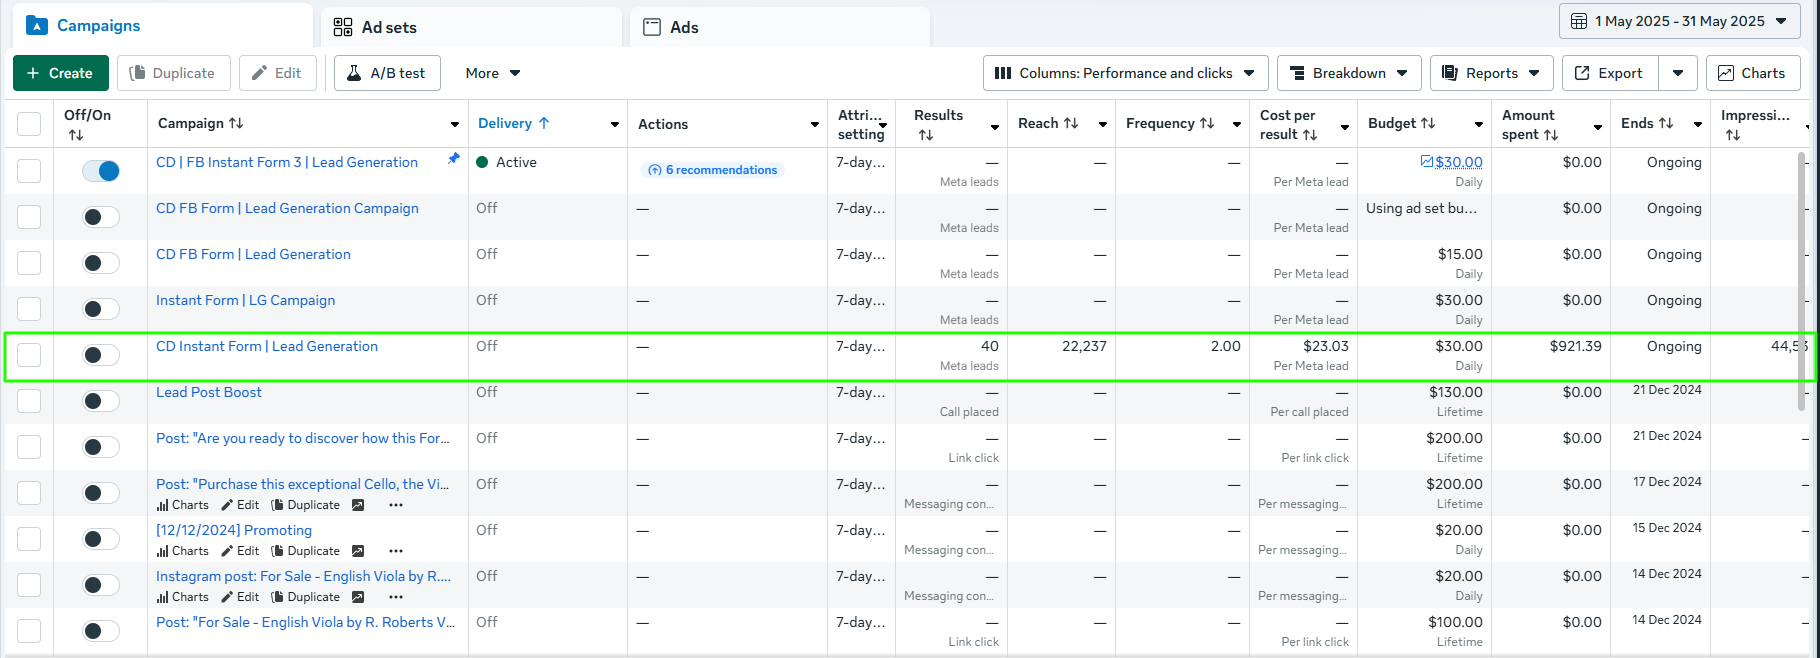Duplicate the 'Instagram post: For Sale' campaign inline
Viewport: 1820px width, 658px height.
(x=306, y=597)
